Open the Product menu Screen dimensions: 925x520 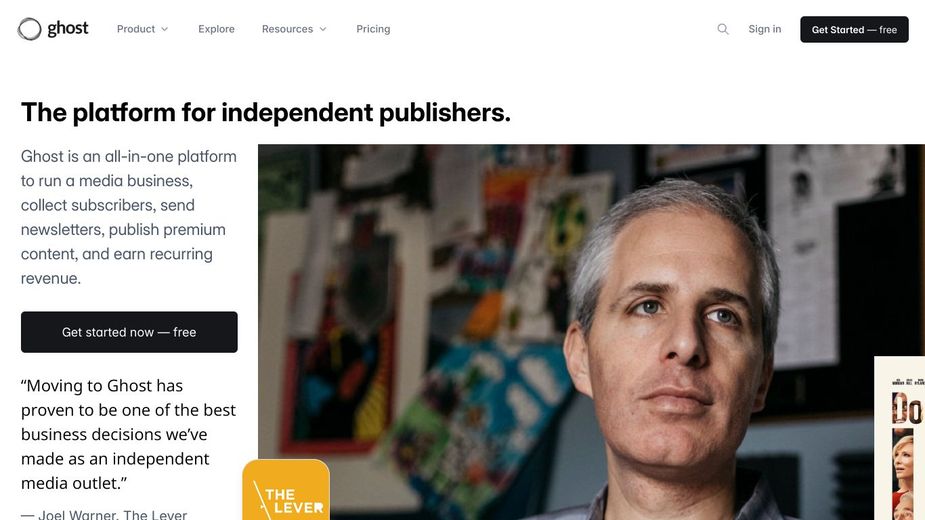point(142,29)
